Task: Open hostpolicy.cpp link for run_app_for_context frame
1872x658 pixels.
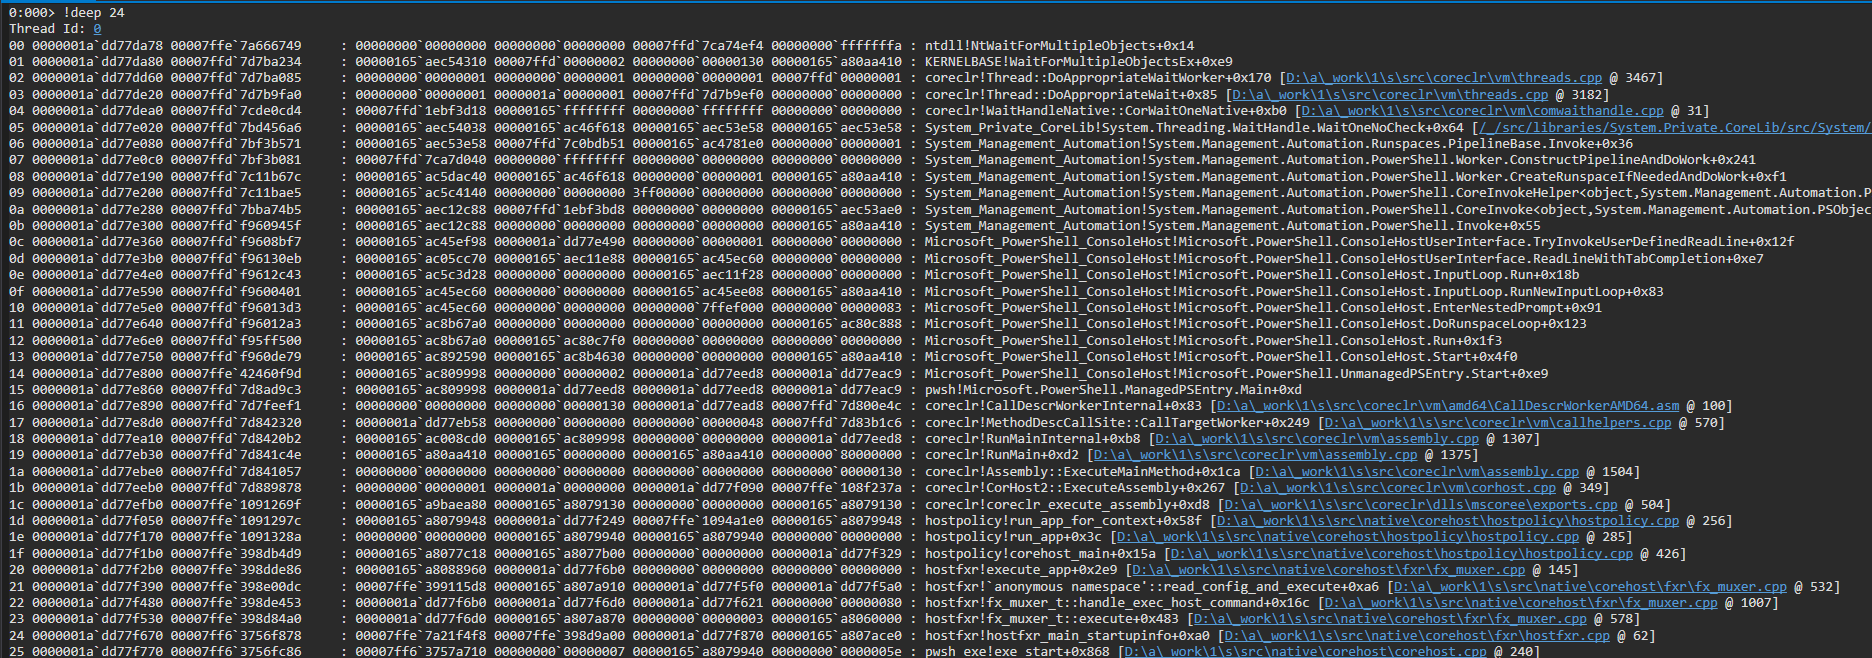Action: click(x=1447, y=521)
